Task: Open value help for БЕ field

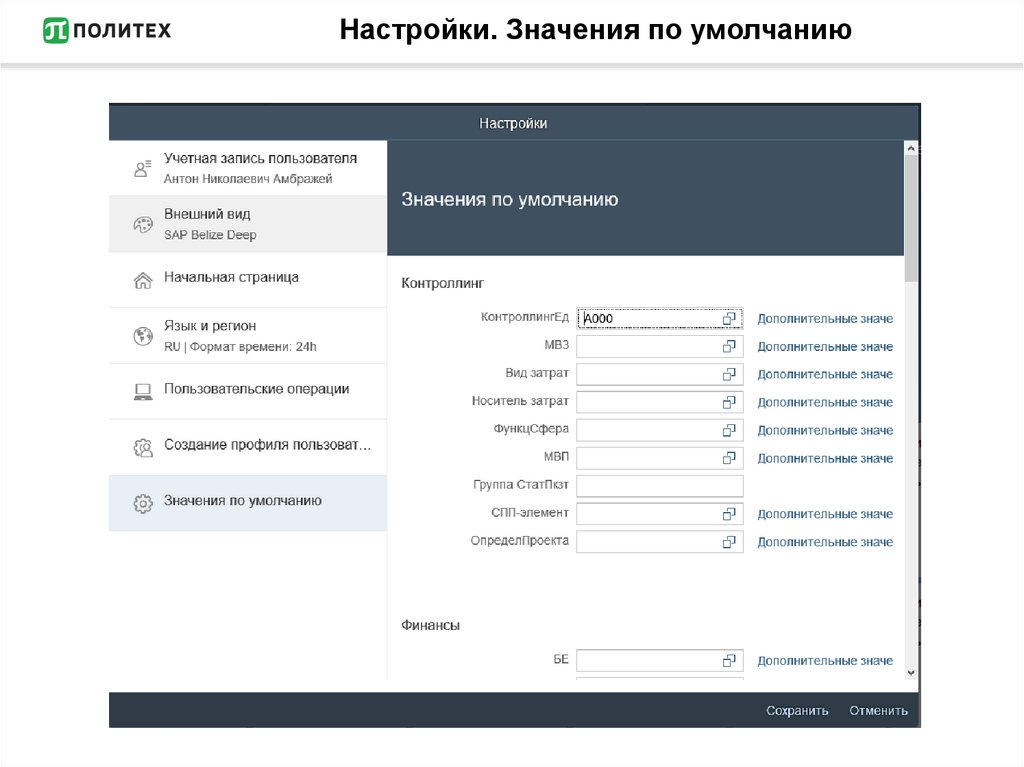Action: 730,661
